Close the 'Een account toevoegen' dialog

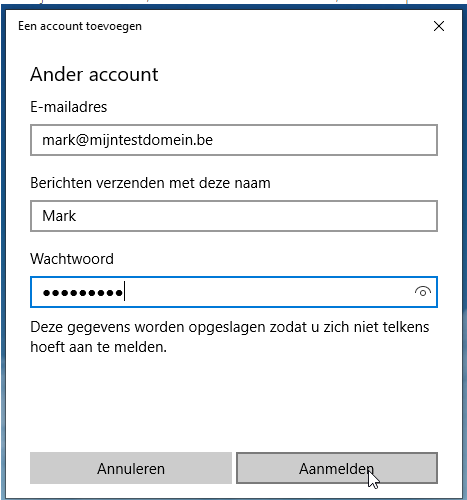click(x=439, y=26)
